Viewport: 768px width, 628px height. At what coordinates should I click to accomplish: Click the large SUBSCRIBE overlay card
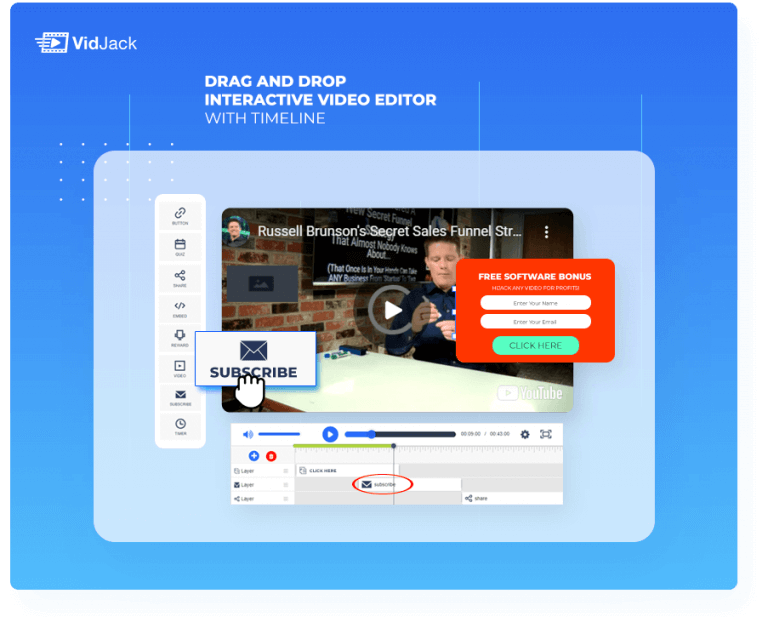click(x=255, y=359)
